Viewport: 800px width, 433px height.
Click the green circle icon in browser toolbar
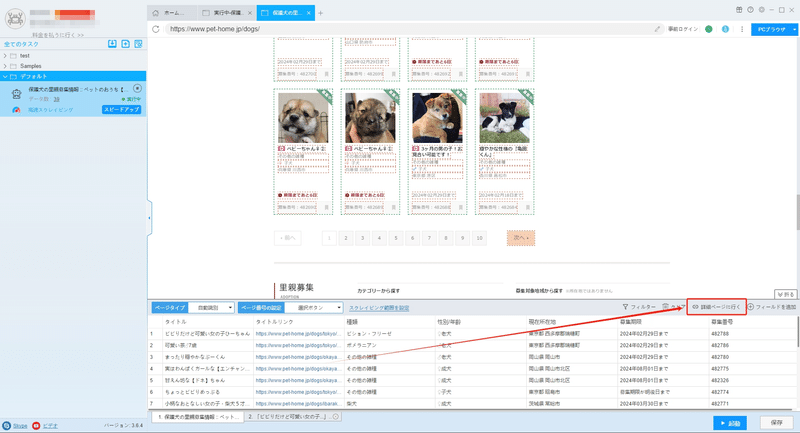(x=709, y=29)
